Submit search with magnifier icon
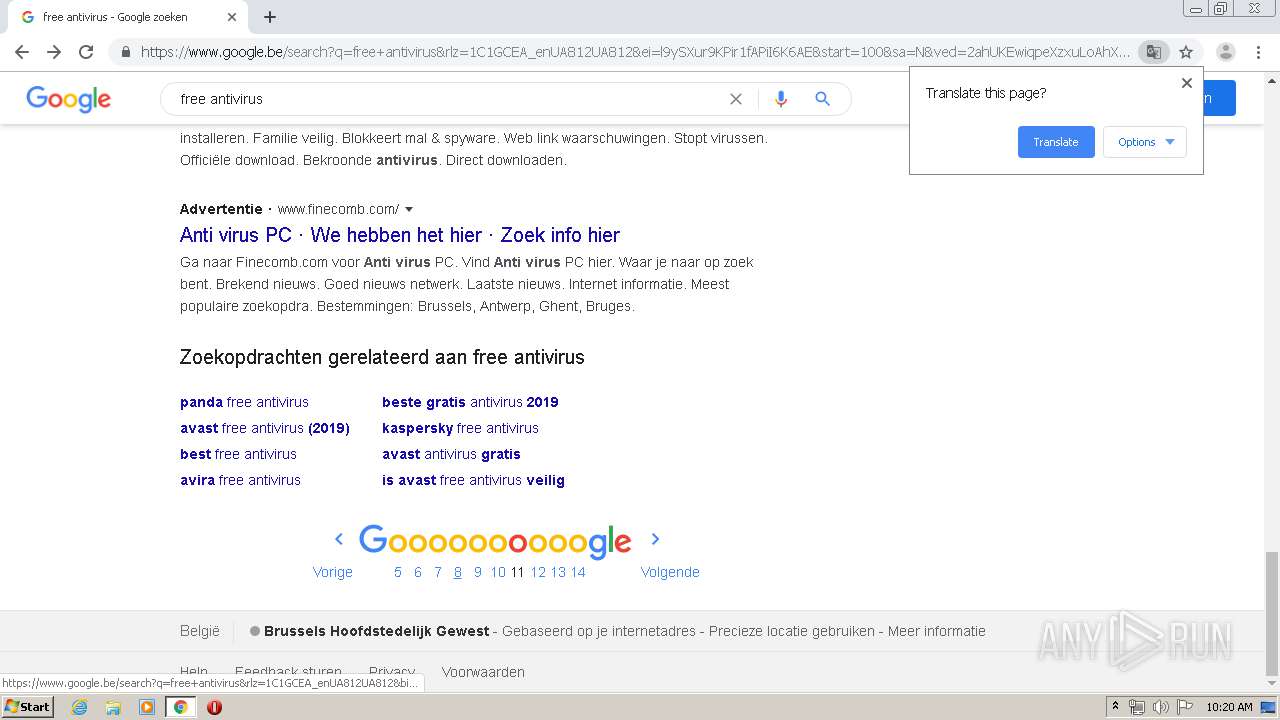1280x720 pixels. [x=822, y=99]
